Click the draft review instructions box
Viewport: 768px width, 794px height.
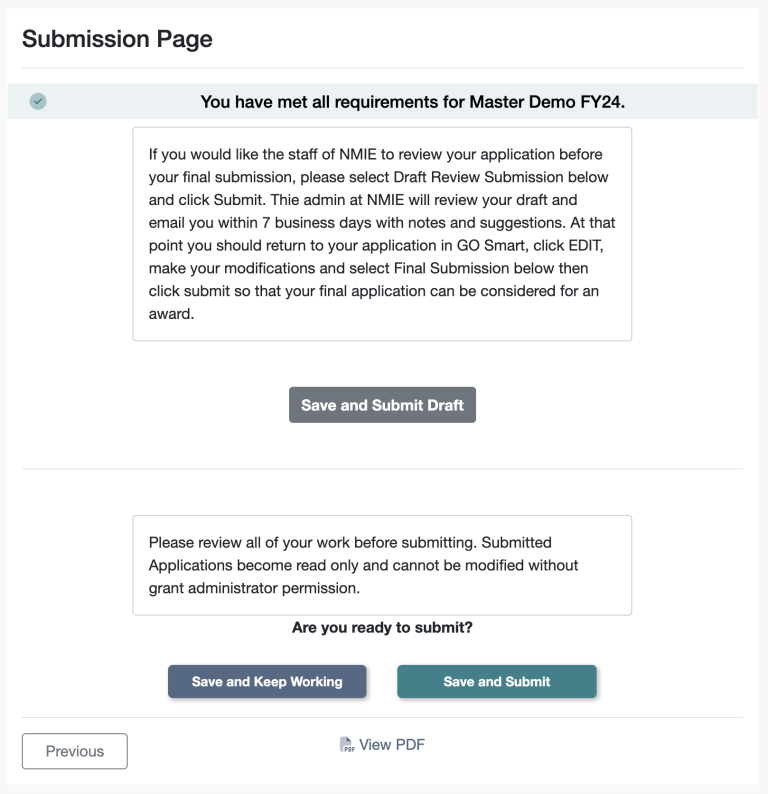point(382,233)
